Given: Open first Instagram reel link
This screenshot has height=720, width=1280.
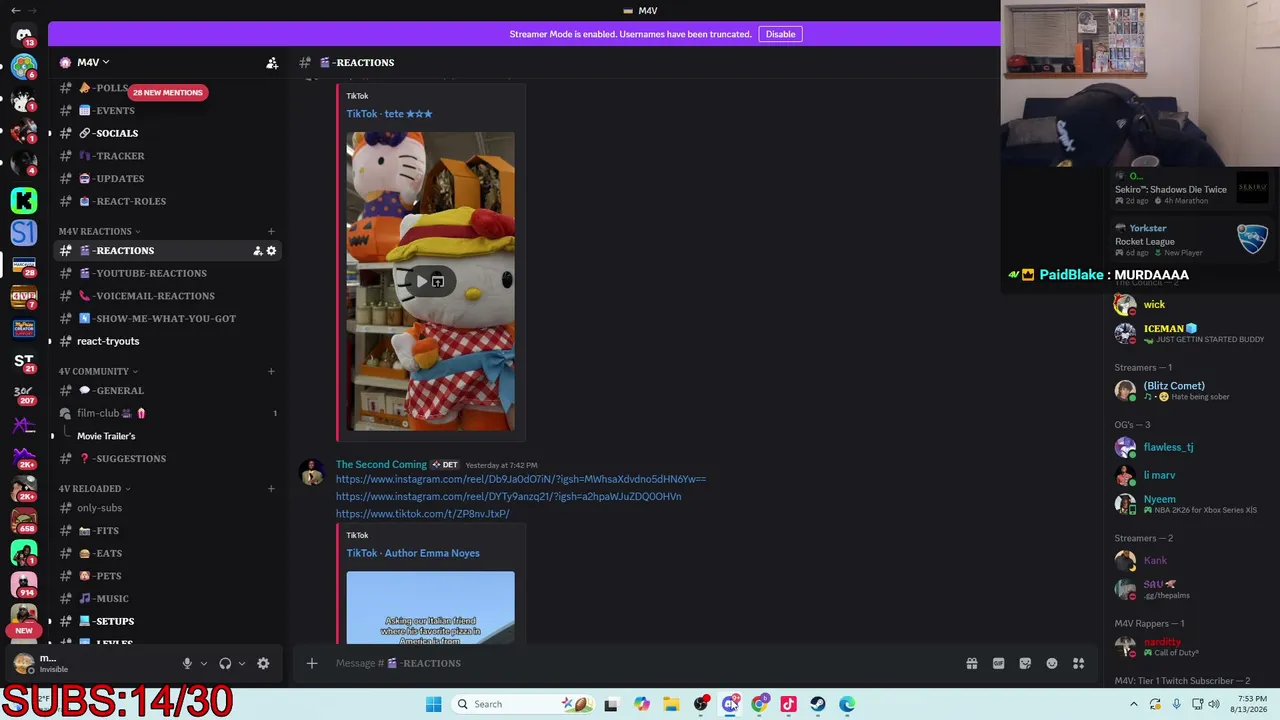Looking at the screenshot, I should click(521, 479).
